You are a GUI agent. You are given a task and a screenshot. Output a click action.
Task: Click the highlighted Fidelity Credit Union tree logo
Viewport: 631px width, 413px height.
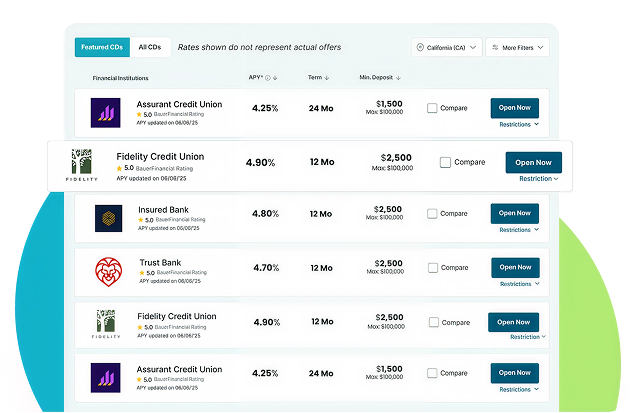(x=82, y=165)
